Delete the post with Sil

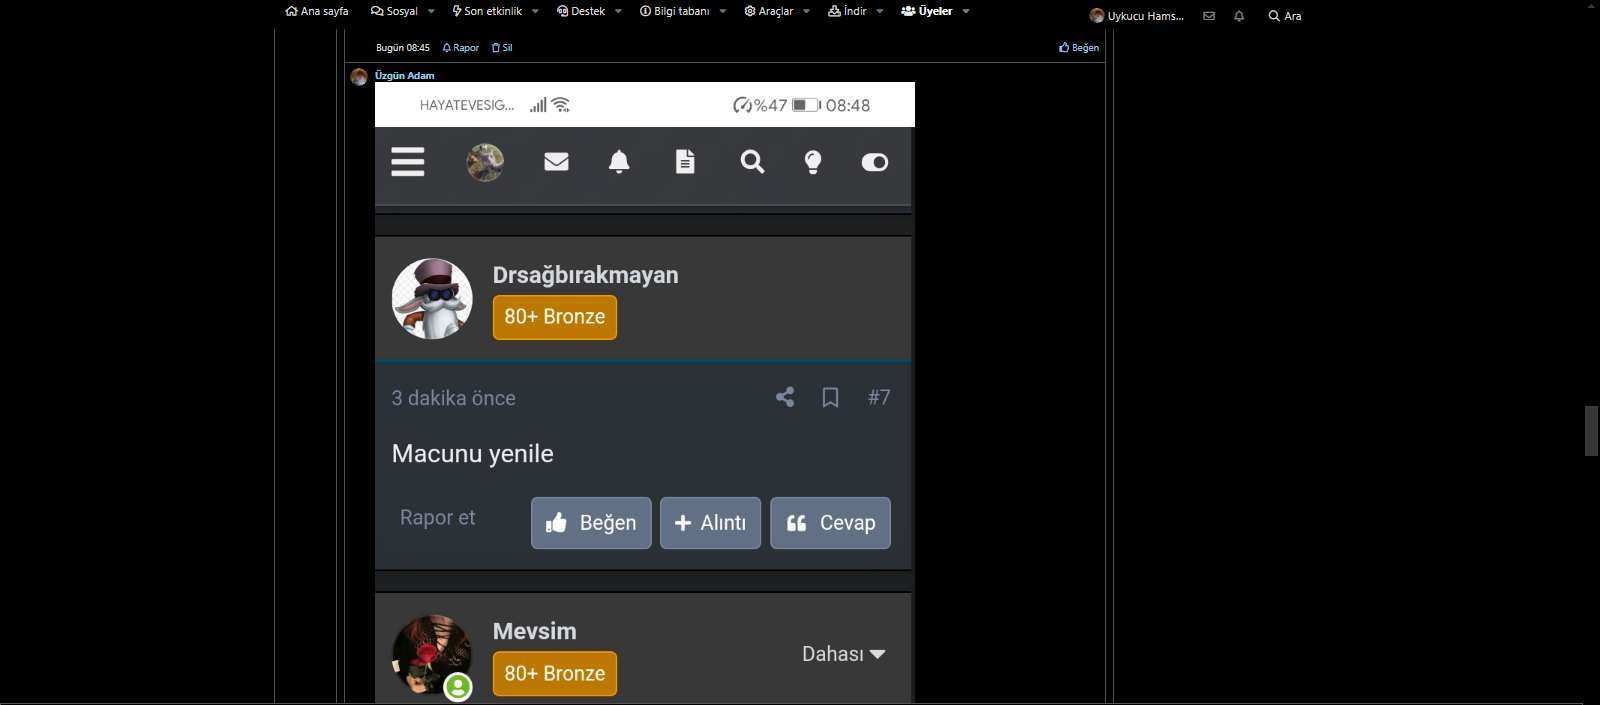[502, 48]
